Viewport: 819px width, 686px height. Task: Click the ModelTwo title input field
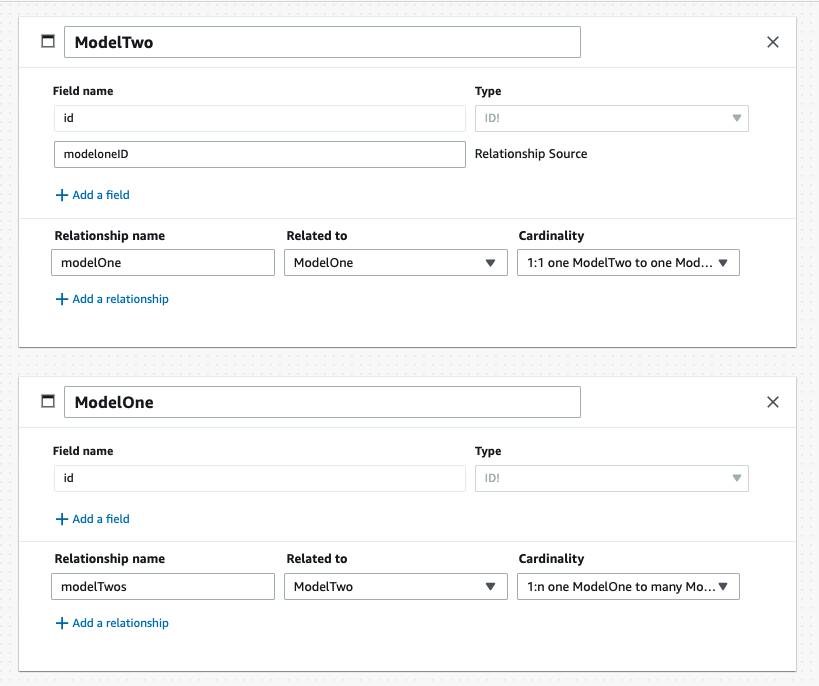click(322, 41)
